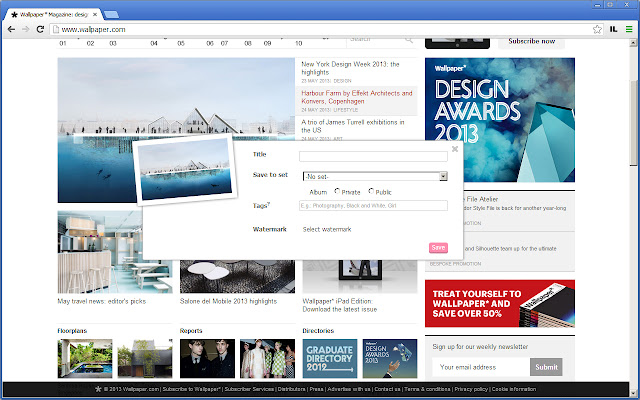Open the Chrome menu icon
Image resolution: width=640 pixels, height=400 pixels.
(629, 29)
